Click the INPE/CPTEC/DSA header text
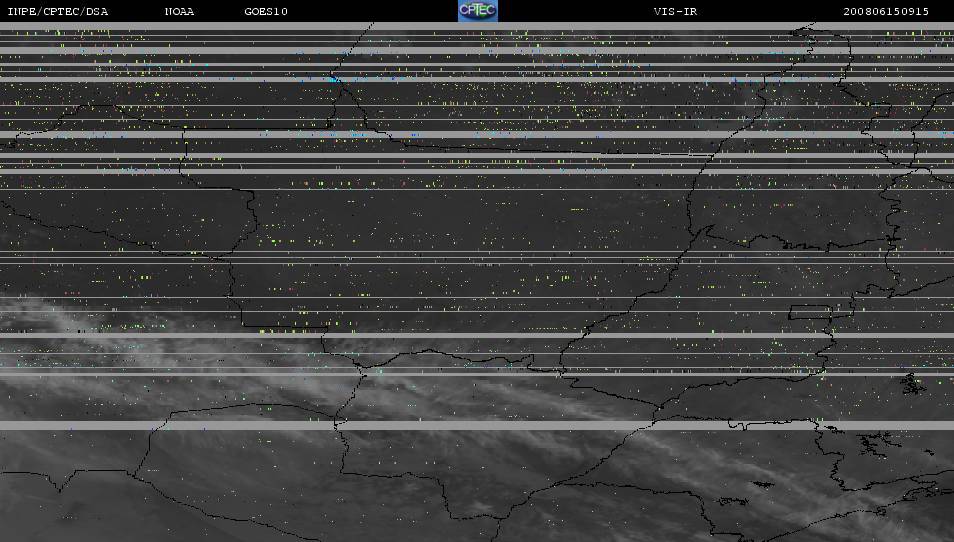Image resolution: width=954 pixels, height=542 pixels. pyautogui.click(x=58, y=12)
